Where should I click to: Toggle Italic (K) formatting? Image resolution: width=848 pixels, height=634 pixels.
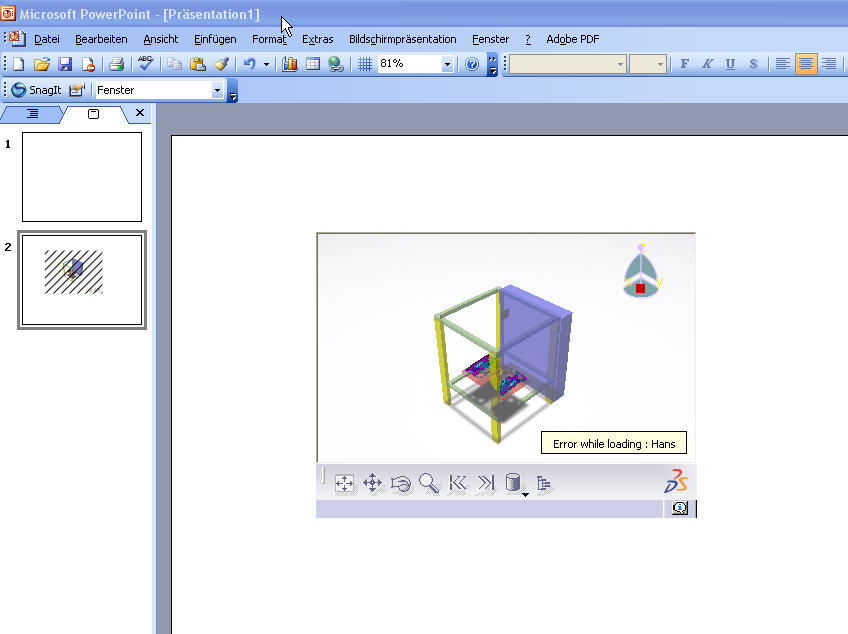(x=707, y=64)
